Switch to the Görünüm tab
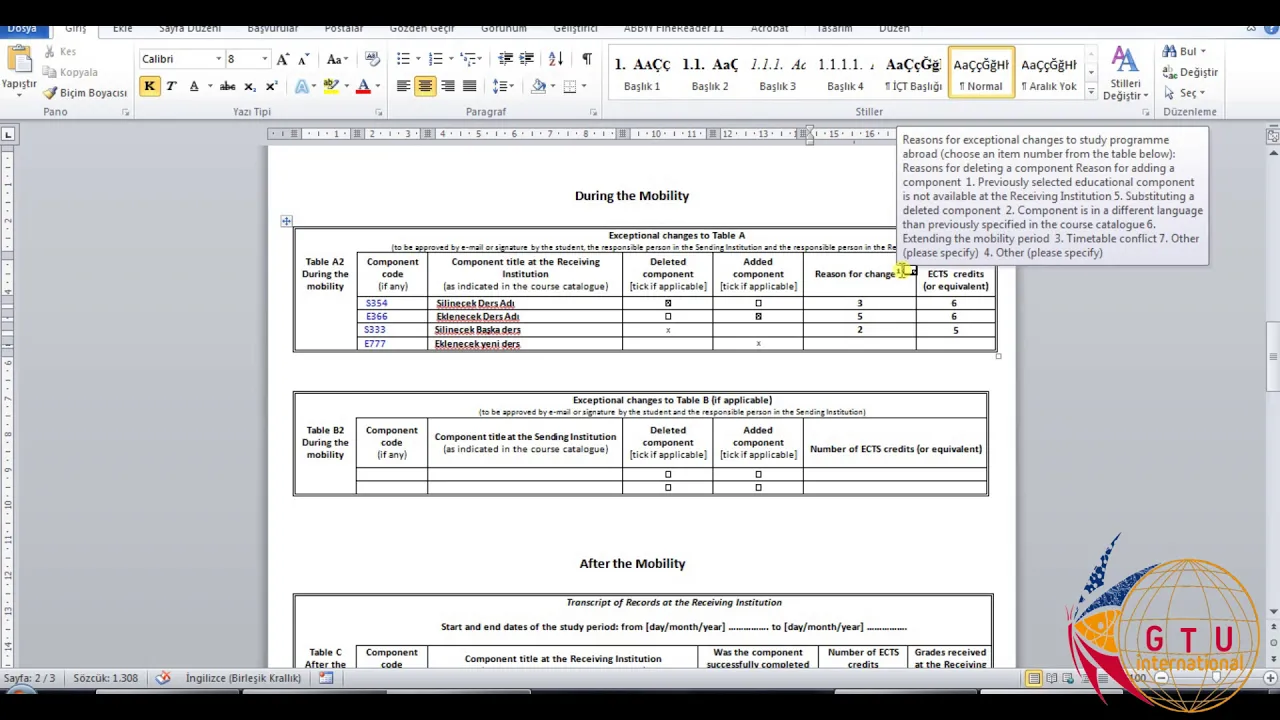Image resolution: width=1280 pixels, height=720 pixels. (x=504, y=29)
